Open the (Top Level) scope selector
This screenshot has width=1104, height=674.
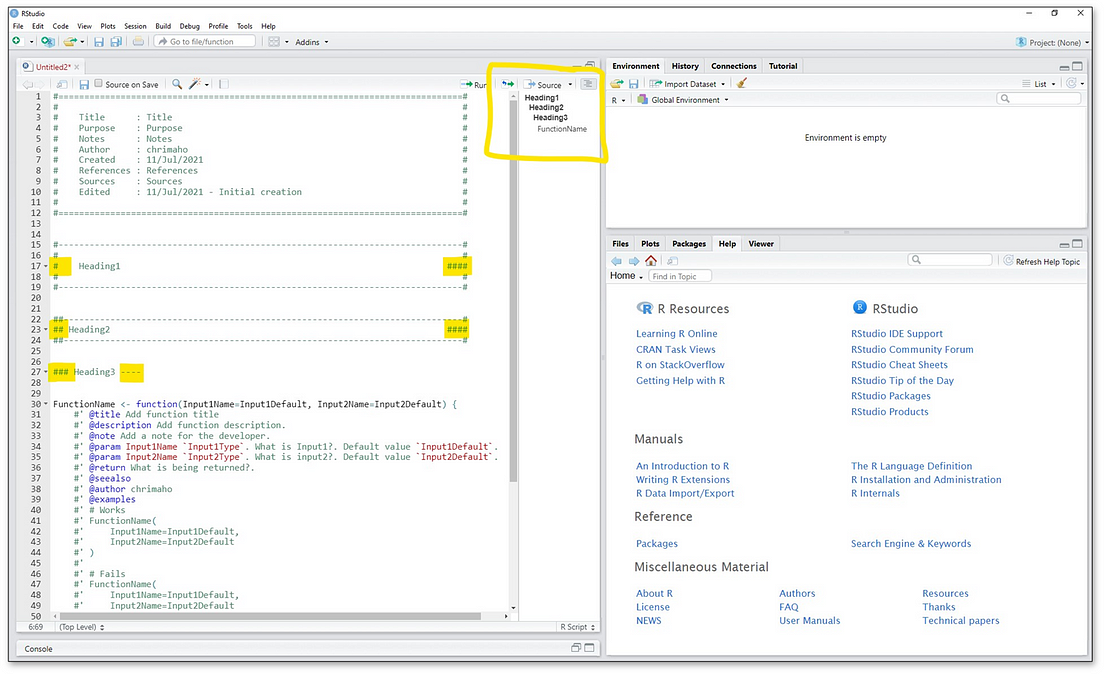82,627
